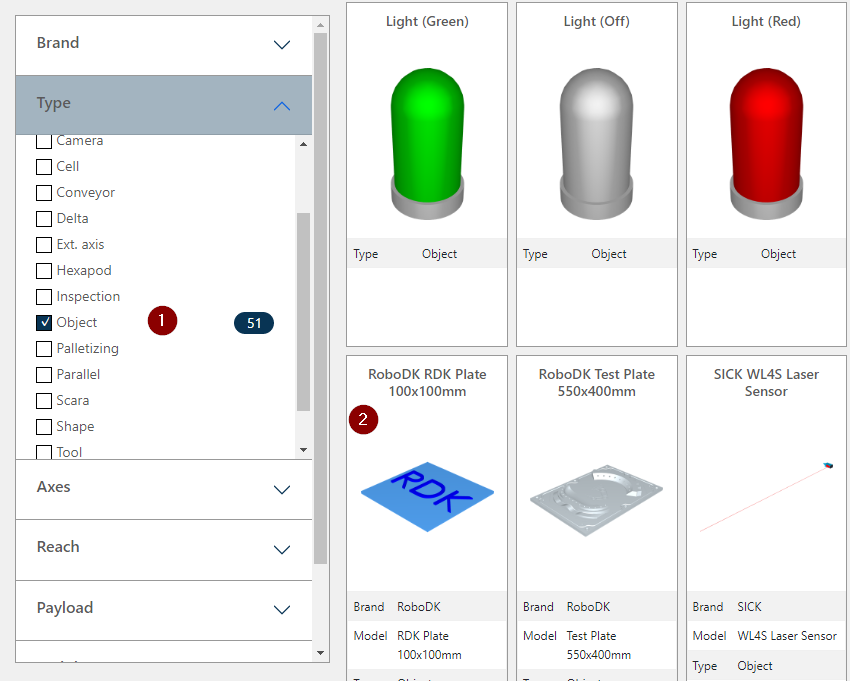Check the Cell type checkbox

click(x=44, y=166)
